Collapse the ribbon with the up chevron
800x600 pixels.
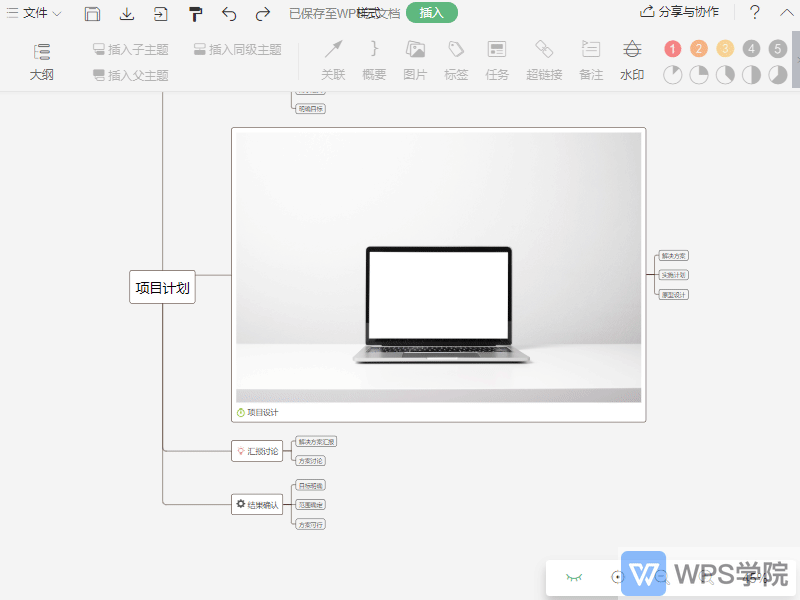(x=786, y=12)
